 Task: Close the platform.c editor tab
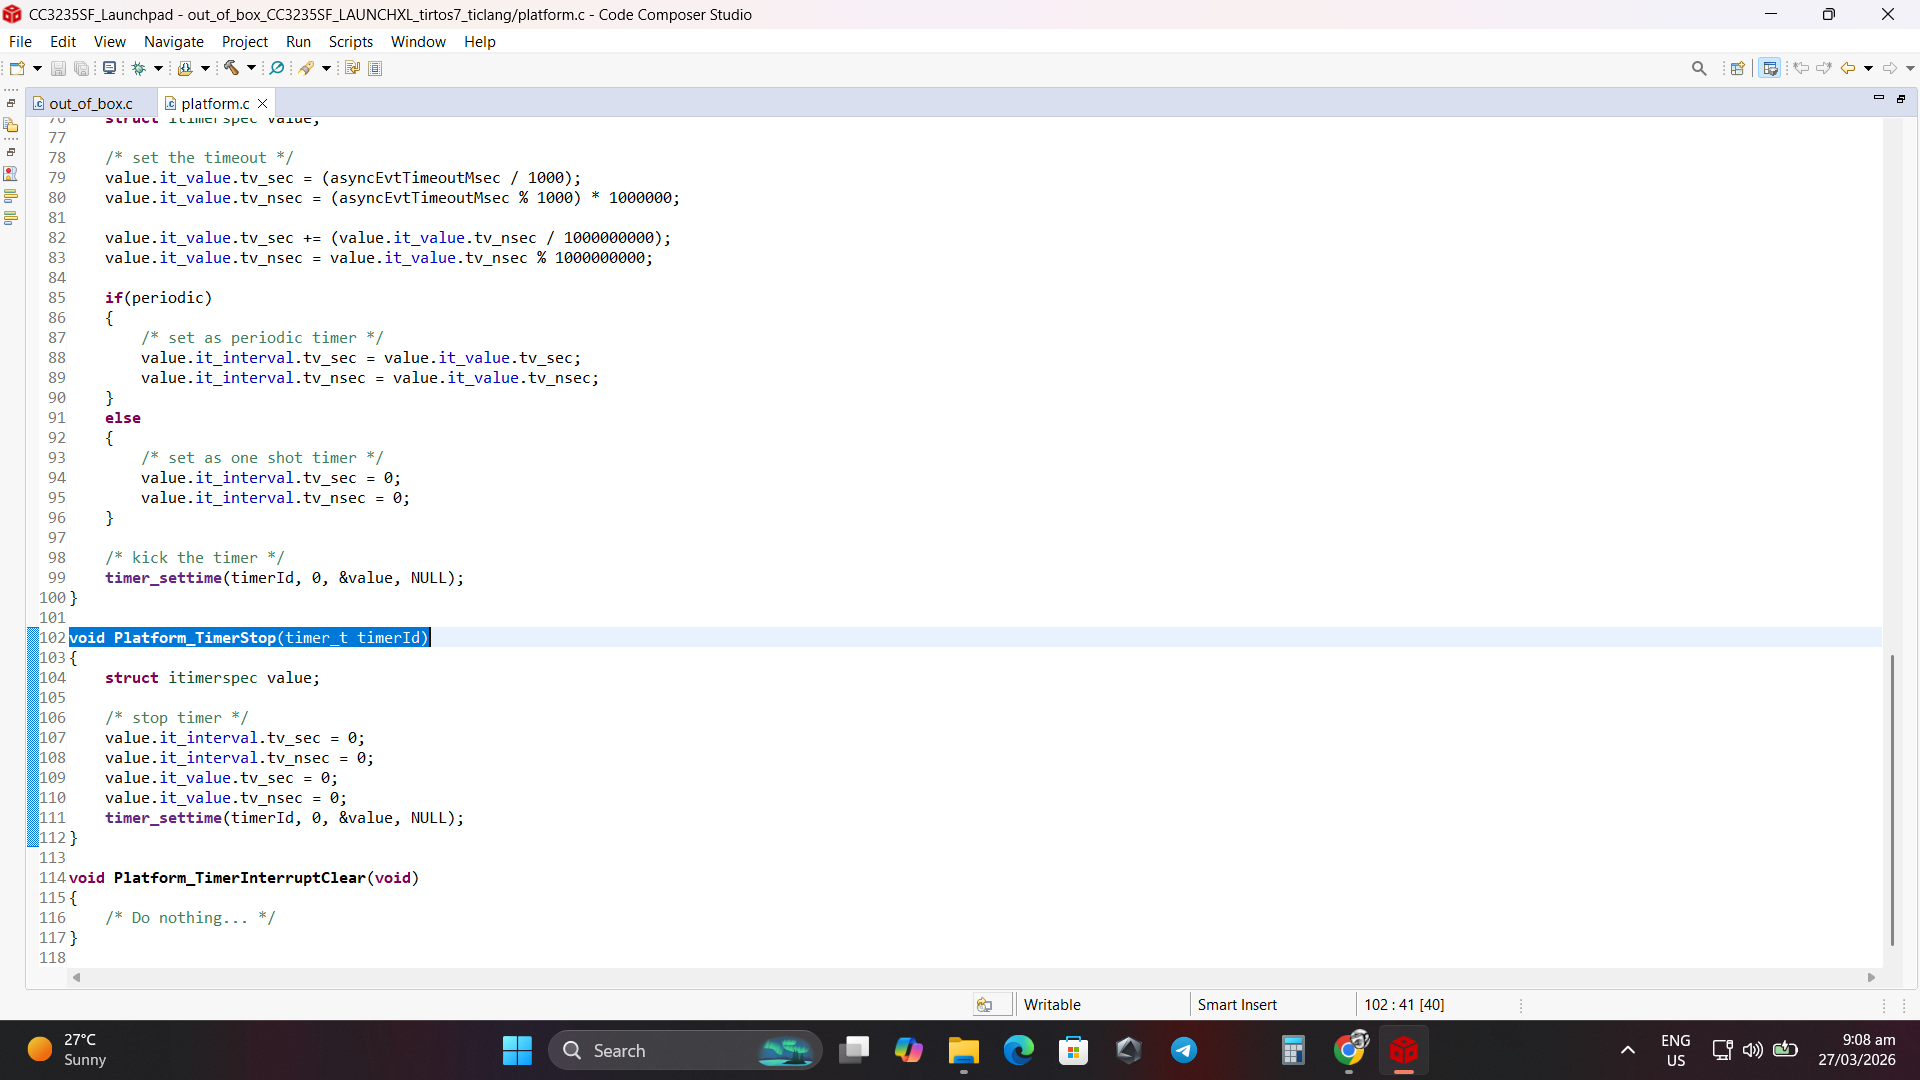(x=263, y=103)
